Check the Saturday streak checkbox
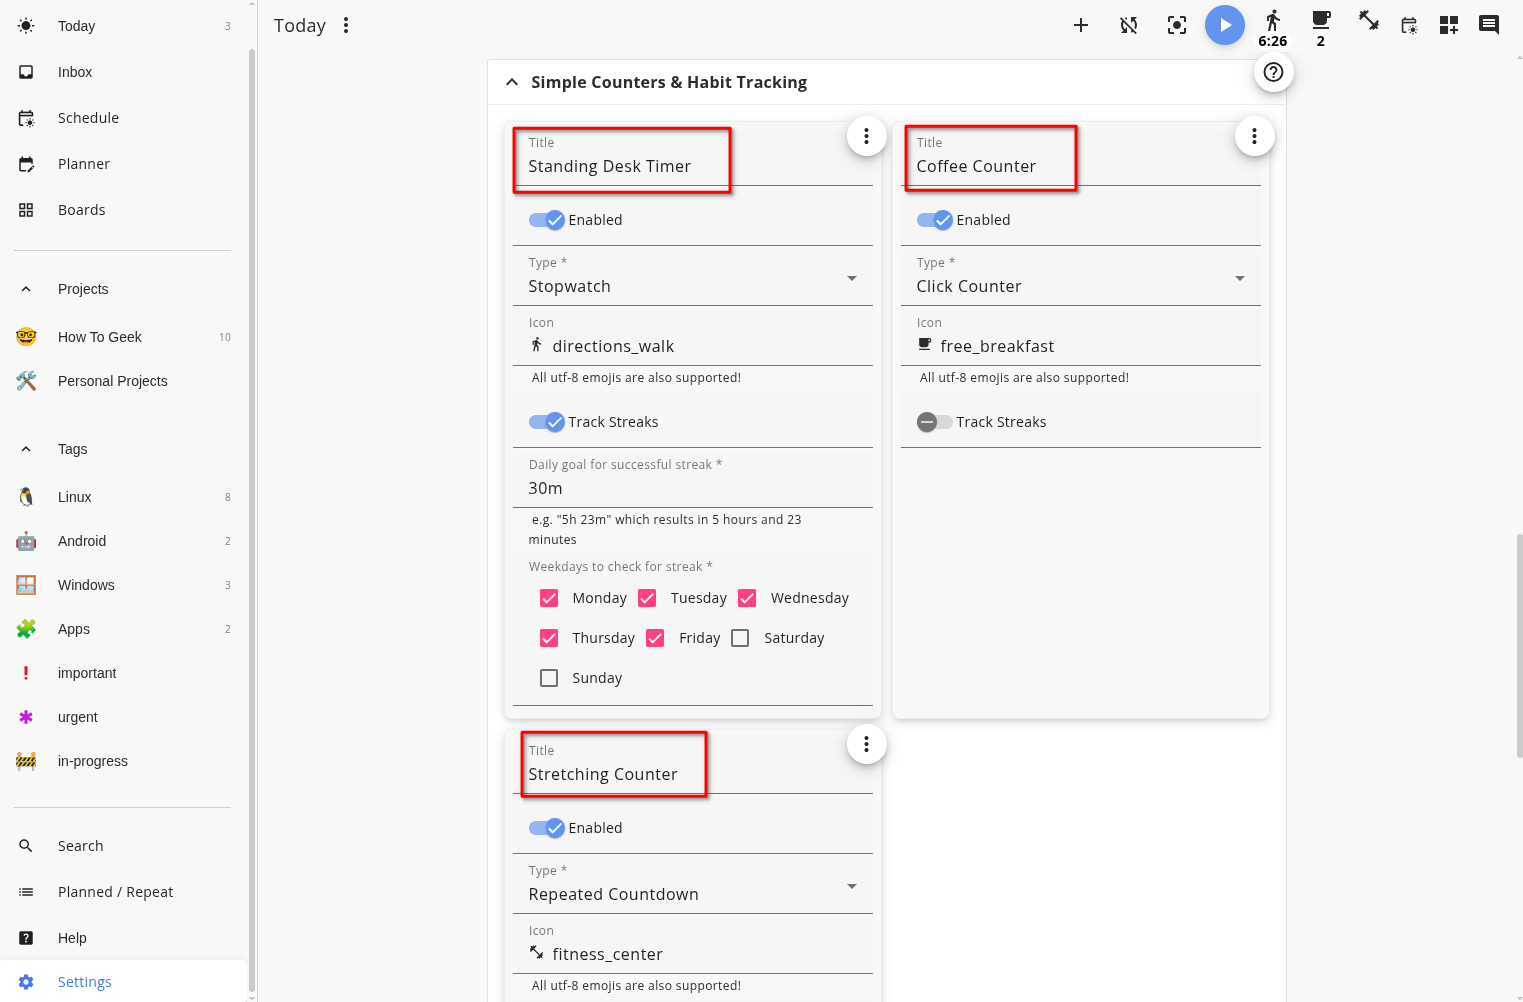Screen dimensions: 1523x1002 click(740, 638)
